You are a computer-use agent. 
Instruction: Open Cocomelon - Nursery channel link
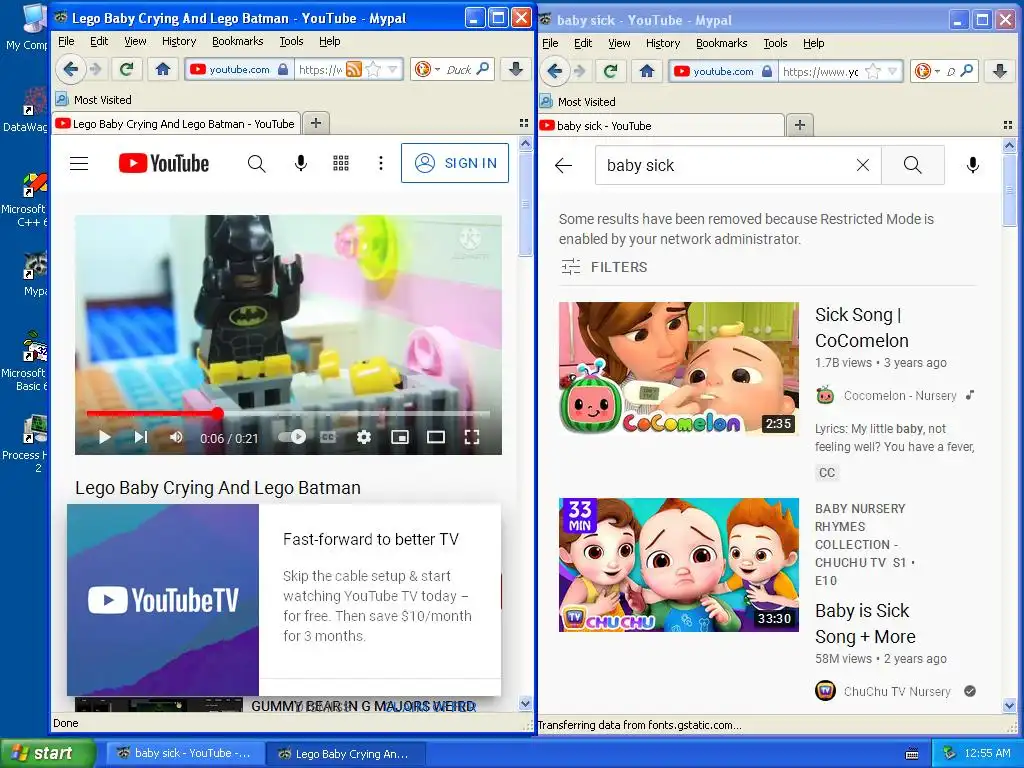coord(899,395)
